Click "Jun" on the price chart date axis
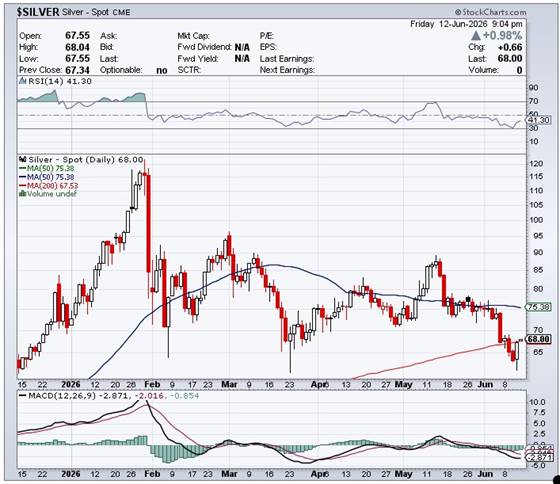 485,385
